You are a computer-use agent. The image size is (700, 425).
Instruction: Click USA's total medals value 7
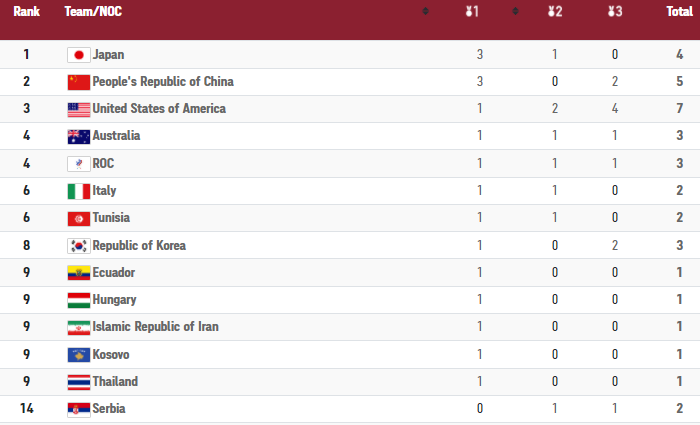pyautogui.click(x=679, y=108)
